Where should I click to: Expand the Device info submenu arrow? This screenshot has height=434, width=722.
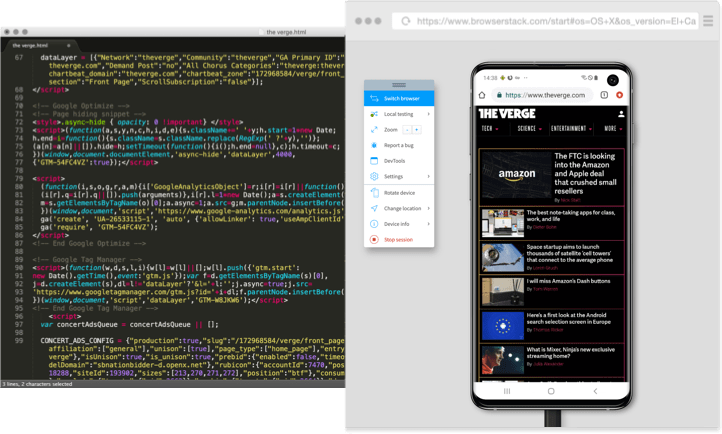point(428,224)
